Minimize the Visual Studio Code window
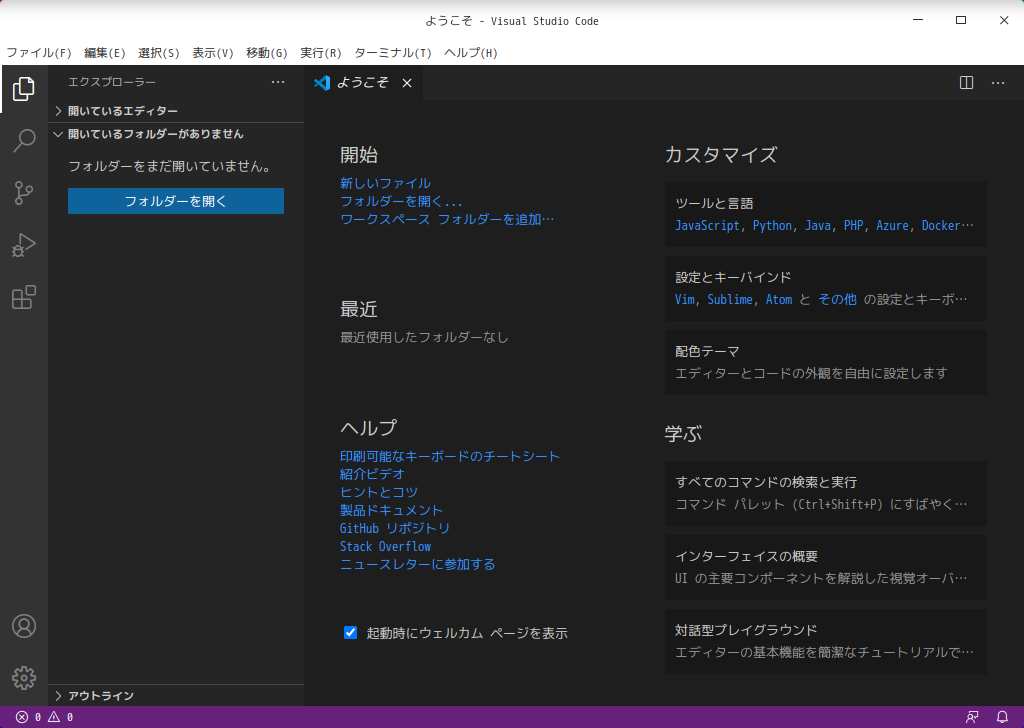The image size is (1024, 728). click(918, 20)
